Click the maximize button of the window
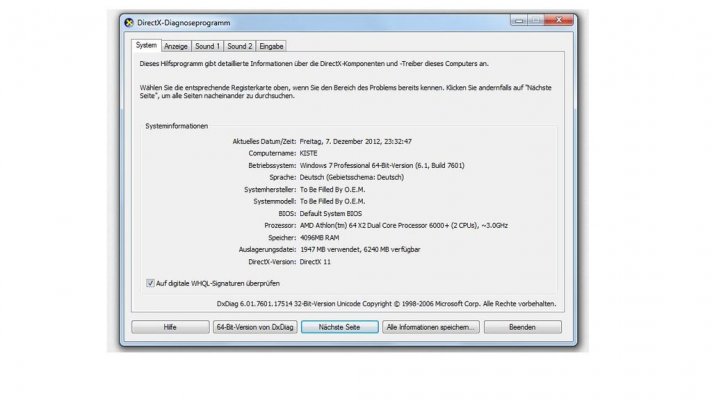Viewport: 712px width, 400px height. click(536, 20)
